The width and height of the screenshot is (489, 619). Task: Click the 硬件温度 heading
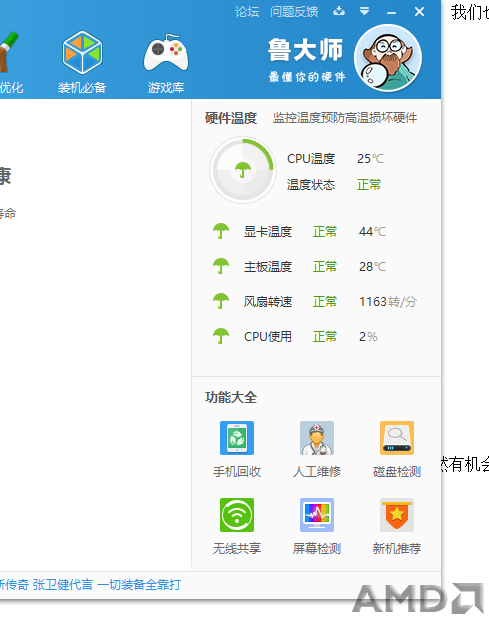(x=231, y=118)
